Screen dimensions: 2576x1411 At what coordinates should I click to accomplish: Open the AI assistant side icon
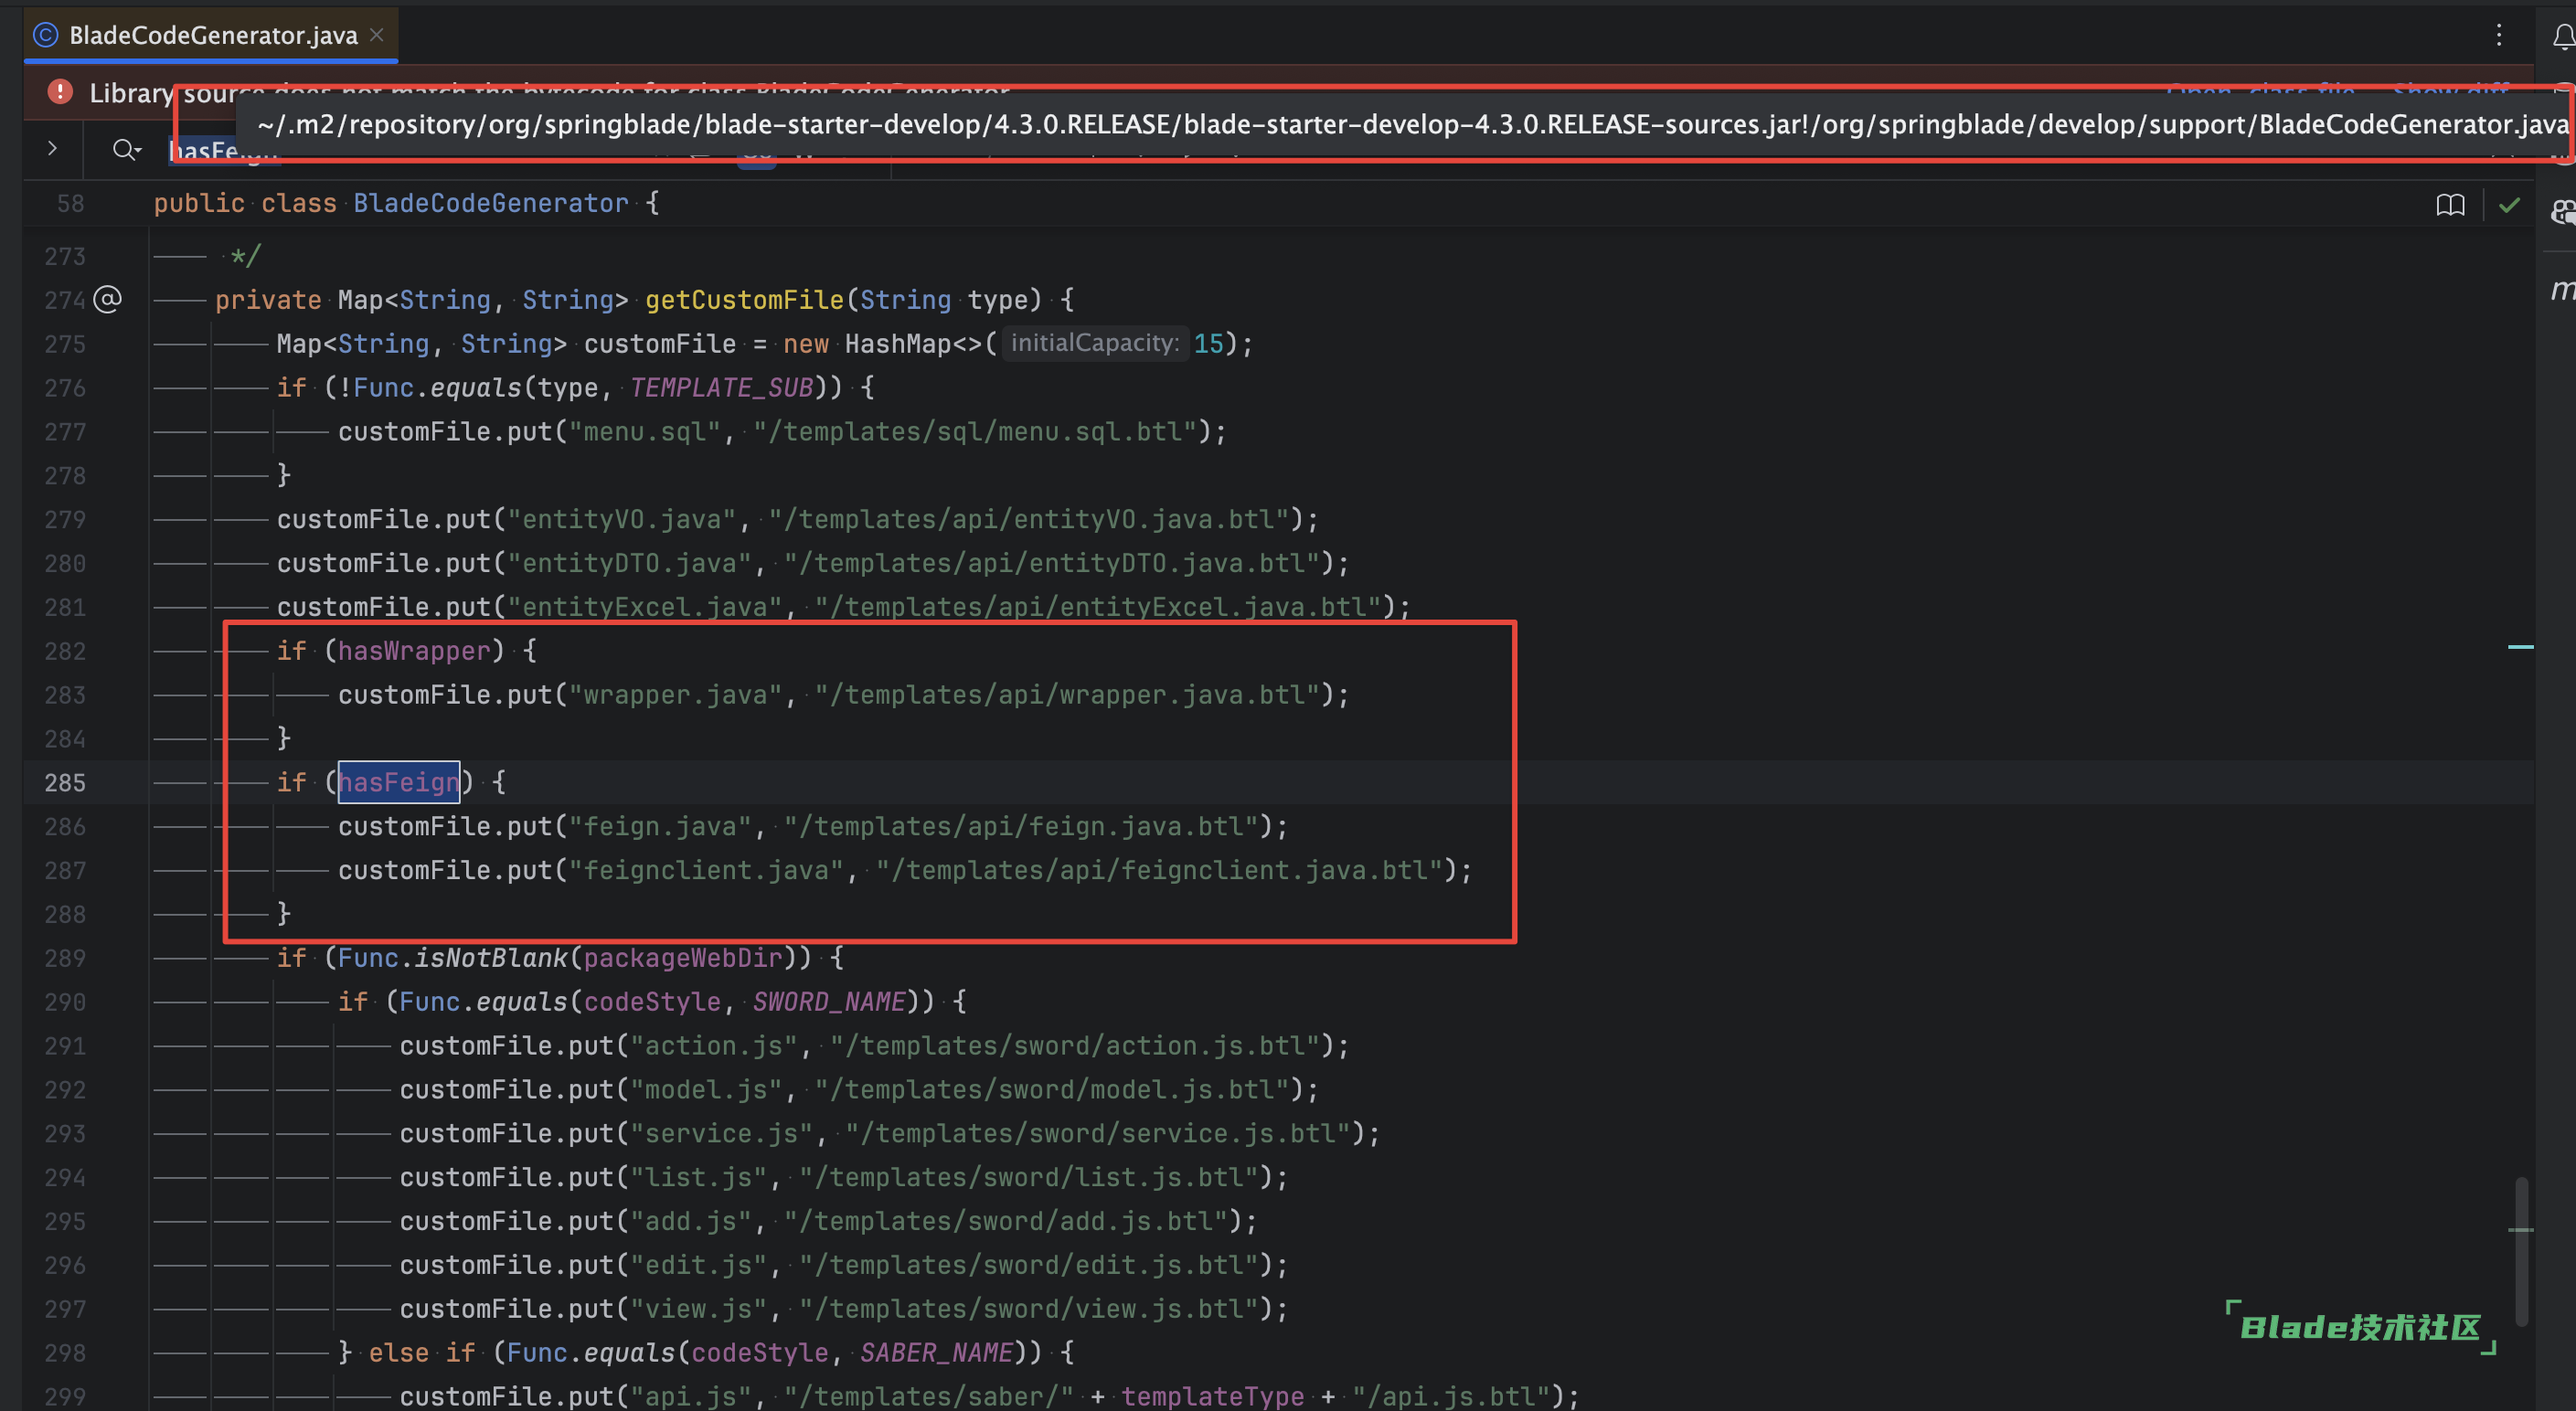pos(2563,211)
